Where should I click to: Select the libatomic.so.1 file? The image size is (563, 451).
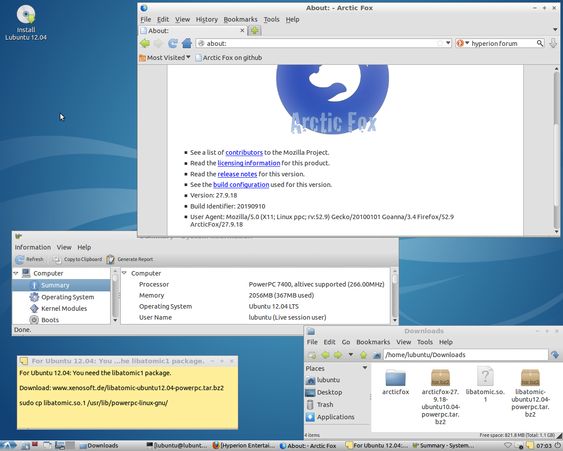(485, 384)
